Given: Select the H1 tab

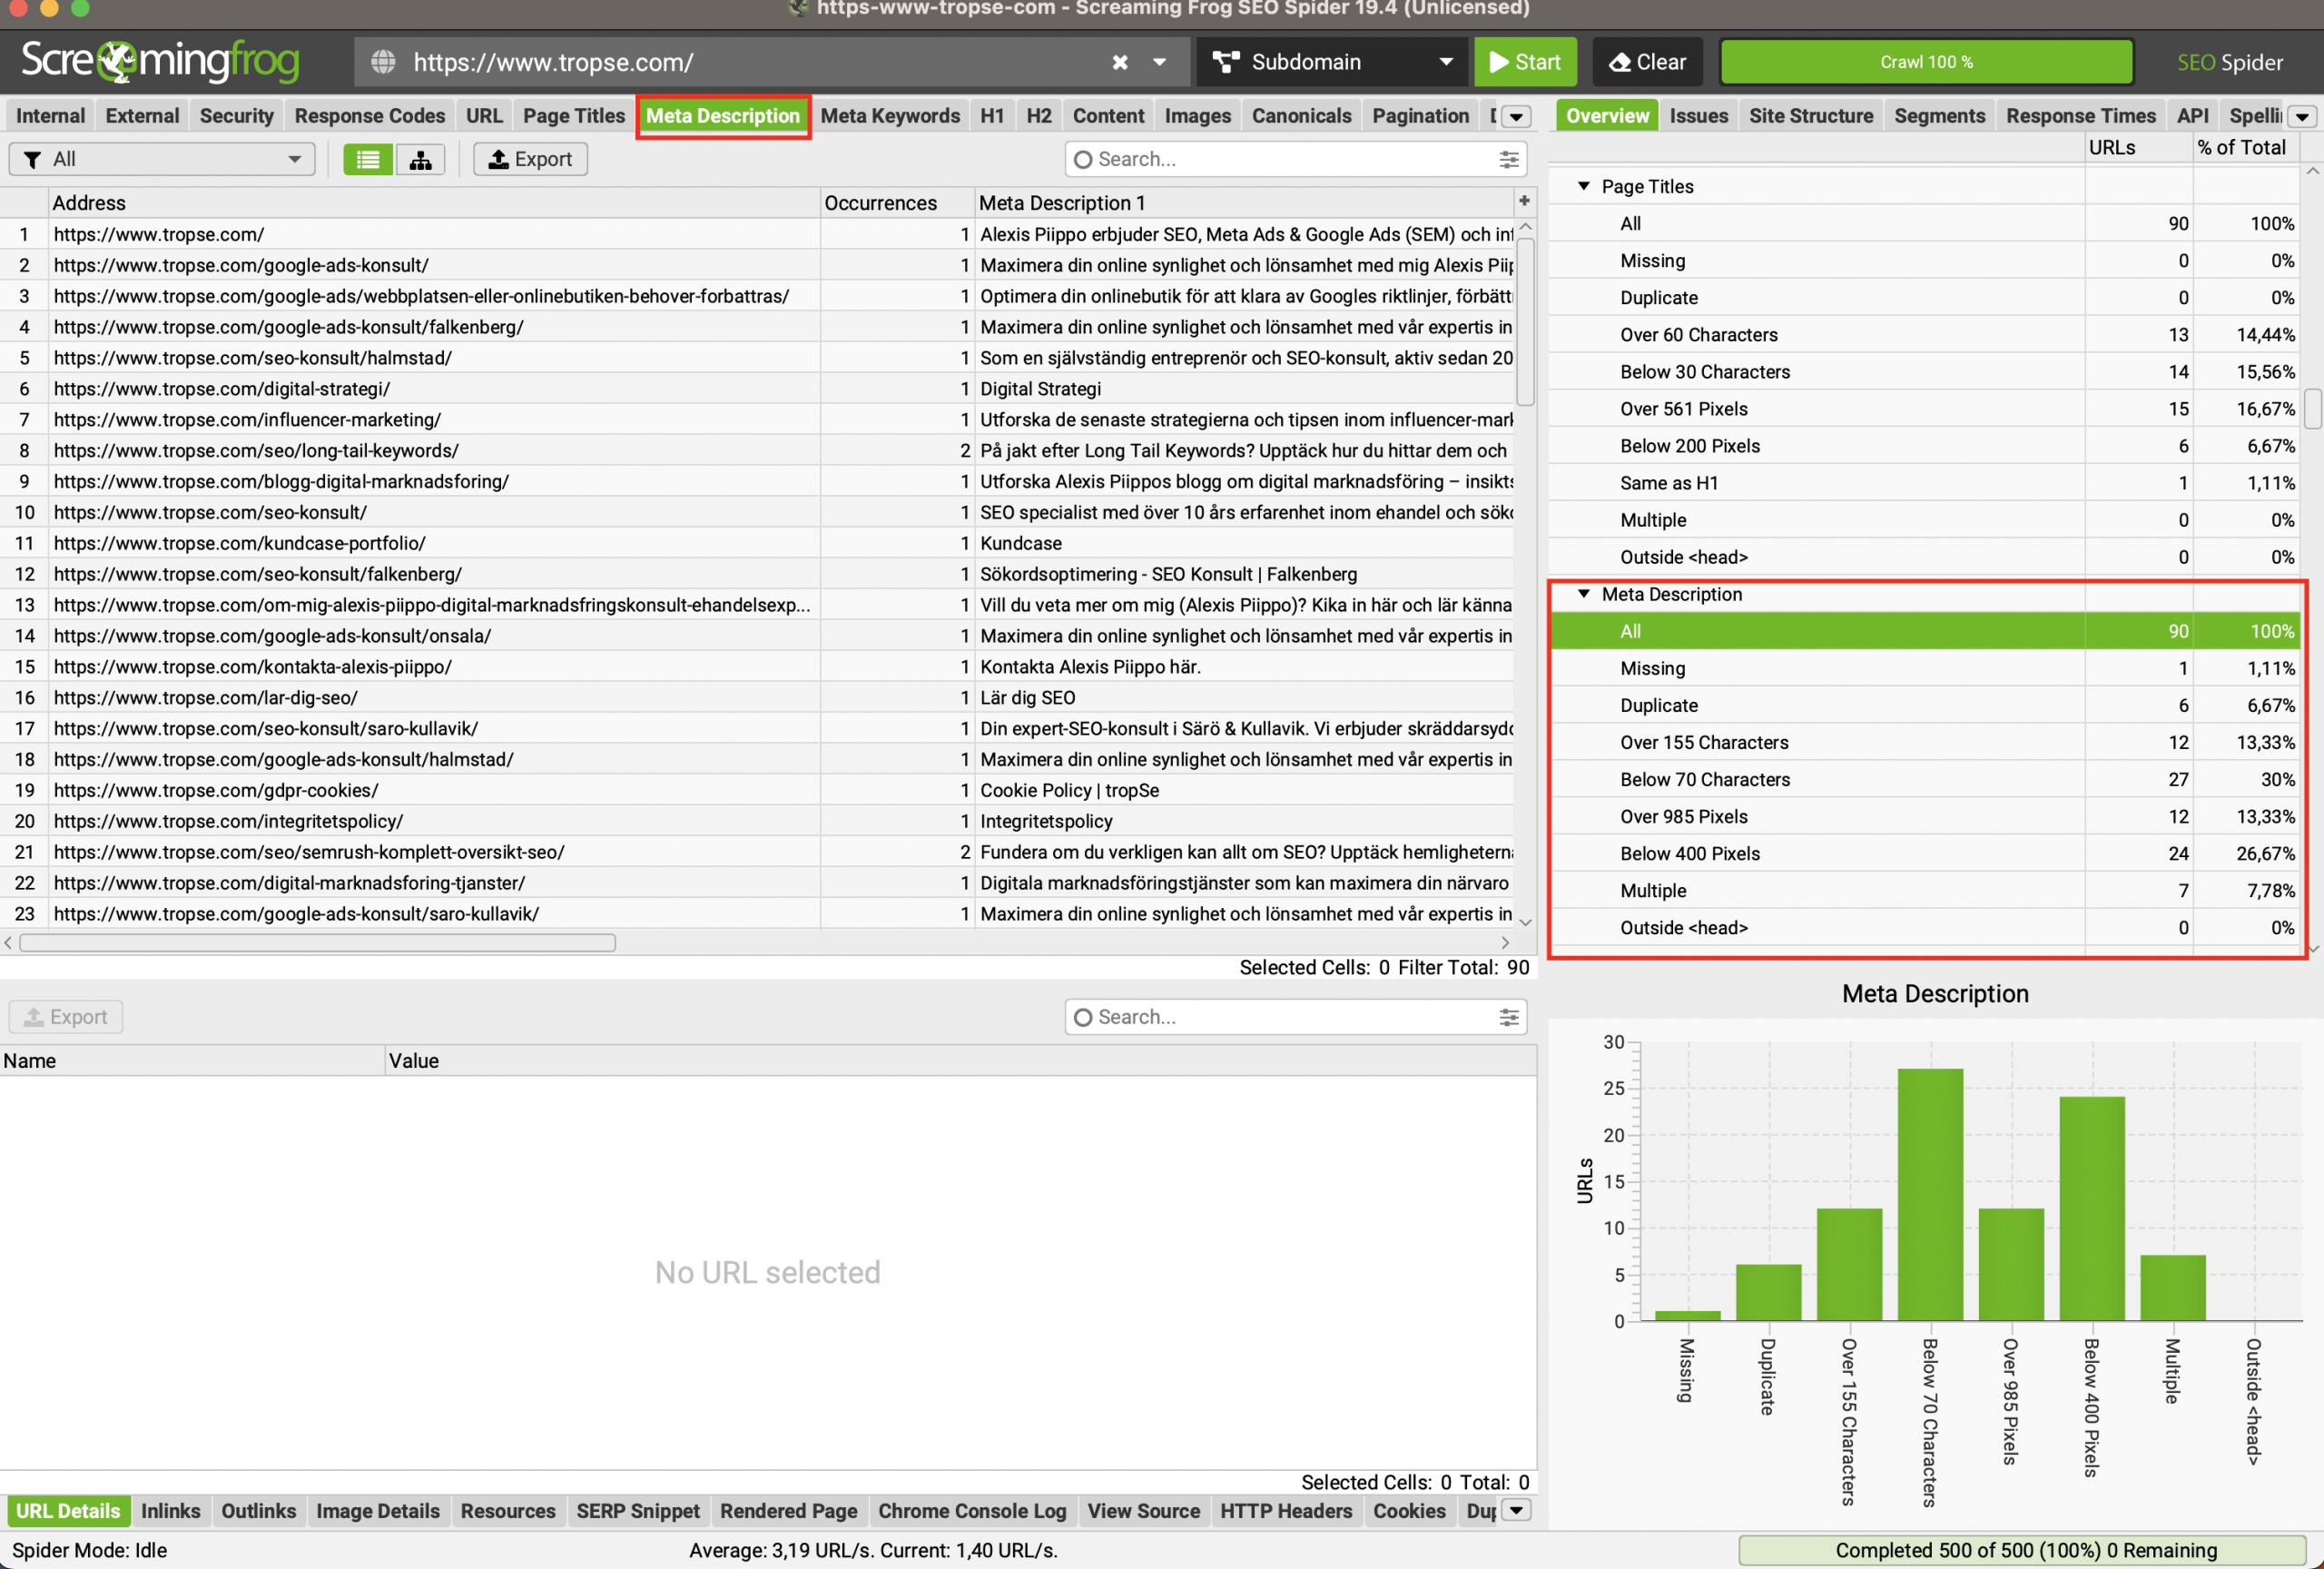Looking at the screenshot, I should (x=992, y=116).
